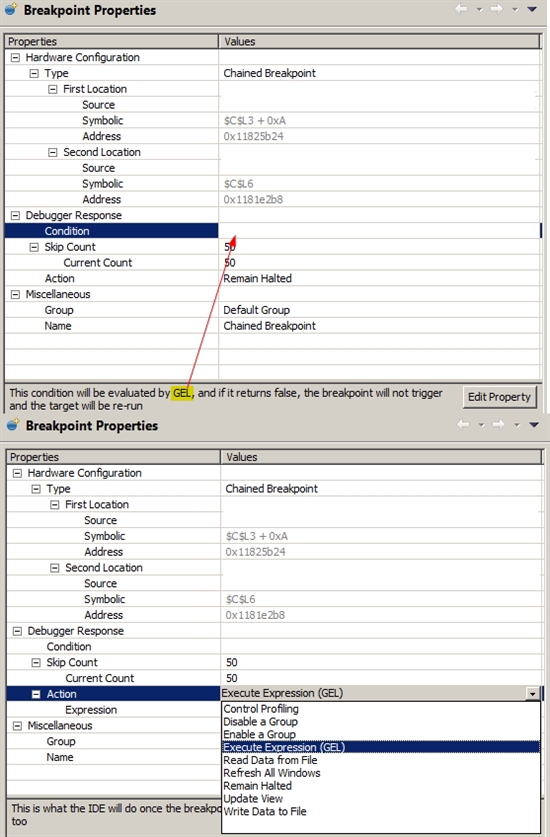Click Properties column header in lower panel
550x837 pixels.
click(114, 457)
